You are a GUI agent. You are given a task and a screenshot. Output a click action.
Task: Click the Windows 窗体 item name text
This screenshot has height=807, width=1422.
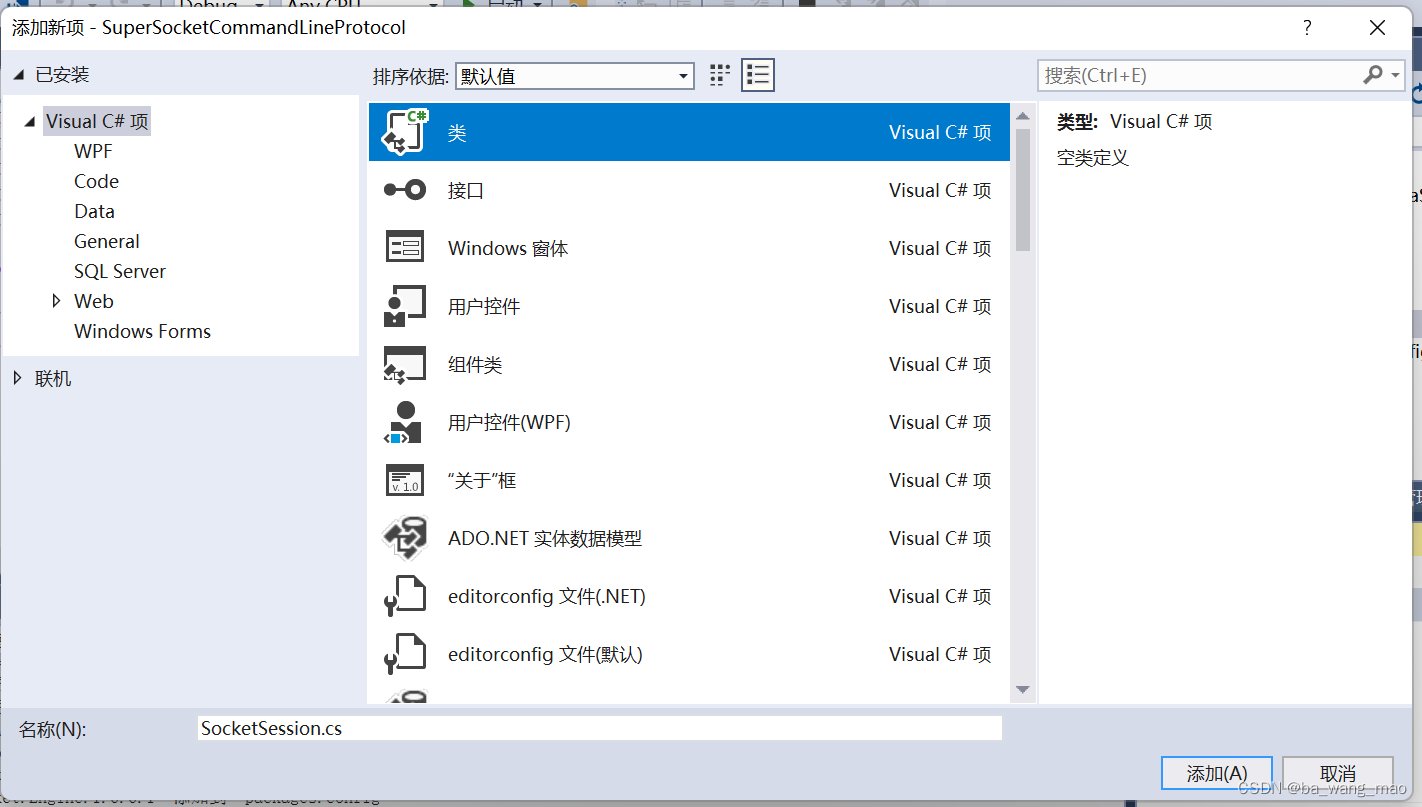(x=508, y=248)
